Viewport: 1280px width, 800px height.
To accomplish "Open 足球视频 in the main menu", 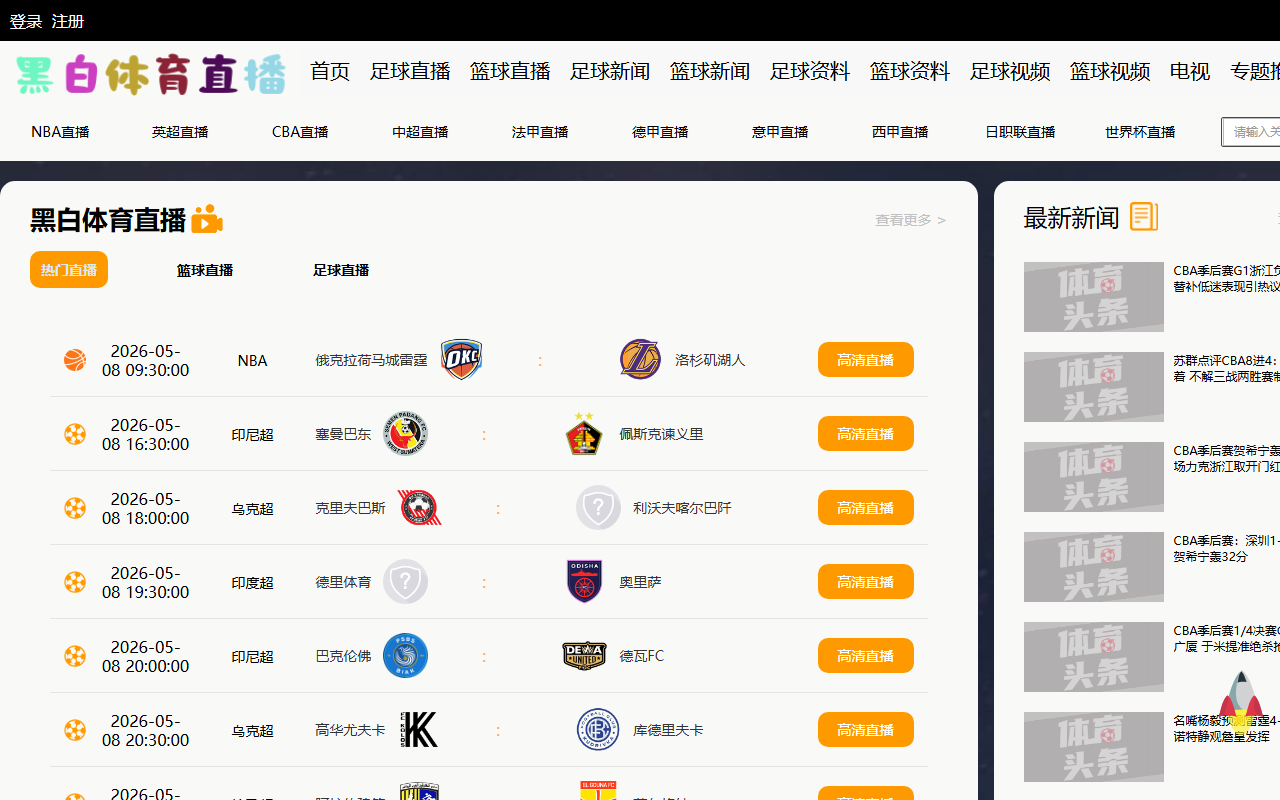I will click(x=1010, y=71).
